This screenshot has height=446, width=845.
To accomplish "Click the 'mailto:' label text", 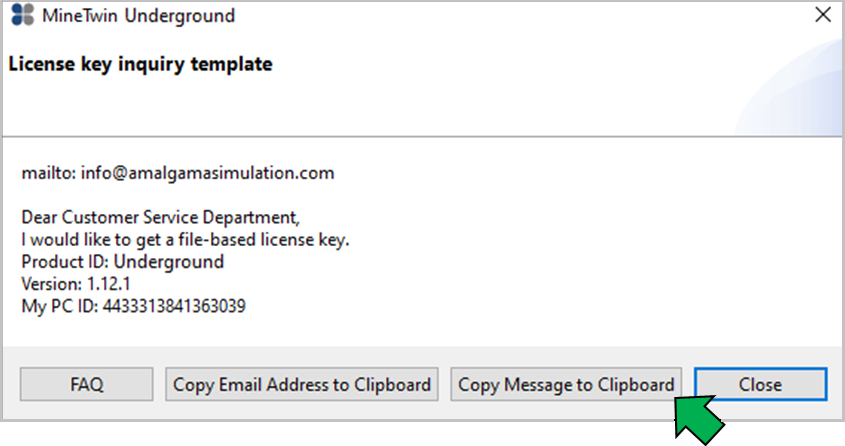I will pos(49,173).
